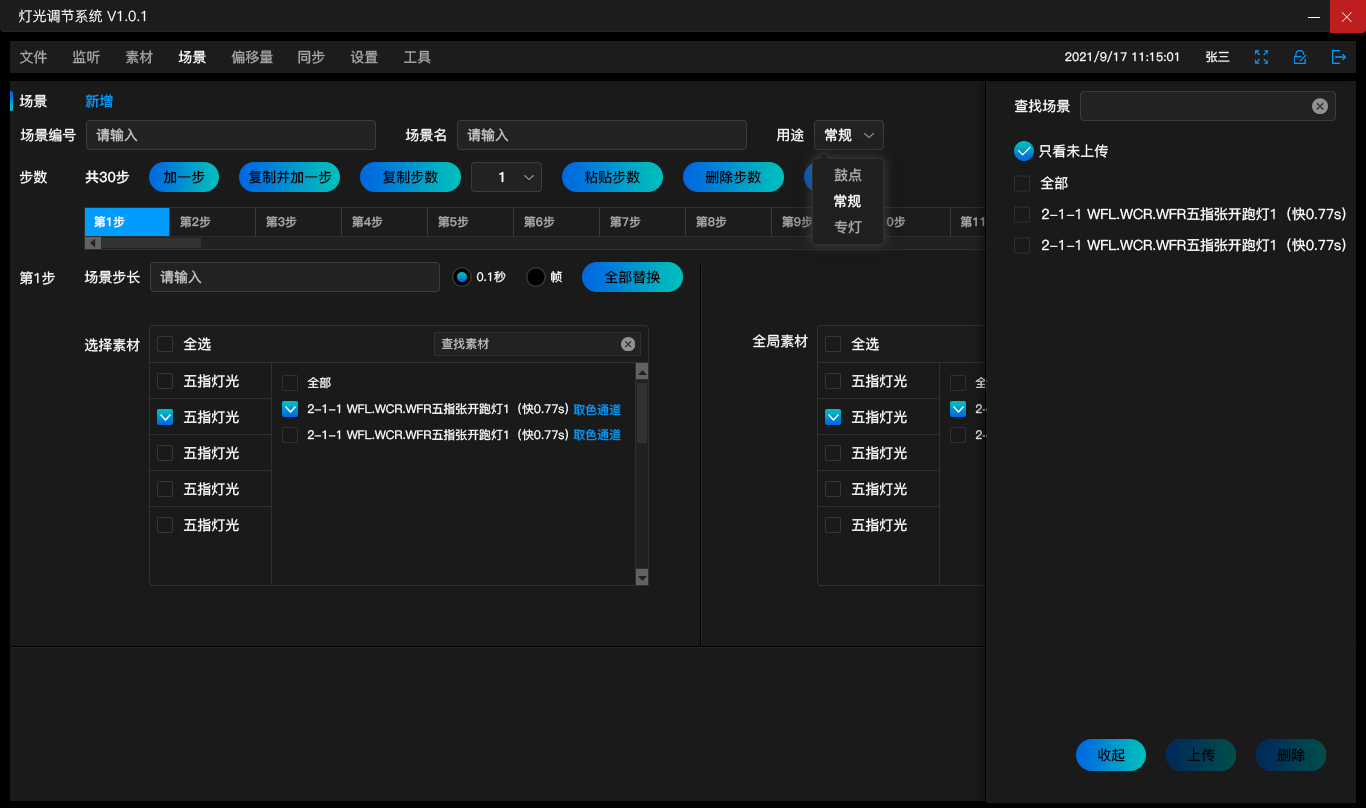Switch to the 第2步 tab
This screenshot has height=808, width=1366.
point(213,222)
